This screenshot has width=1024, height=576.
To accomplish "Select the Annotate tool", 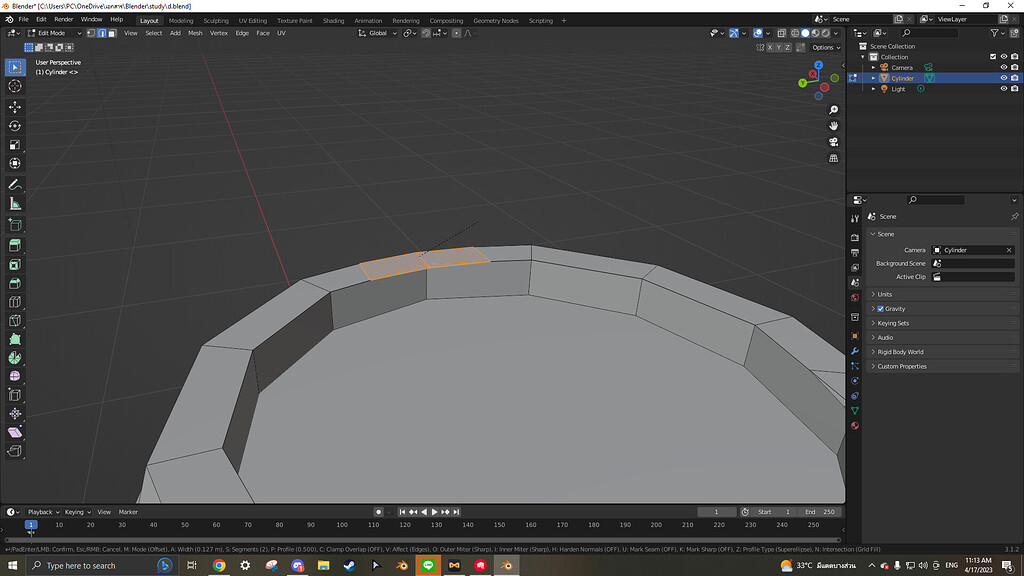I will coord(15,185).
